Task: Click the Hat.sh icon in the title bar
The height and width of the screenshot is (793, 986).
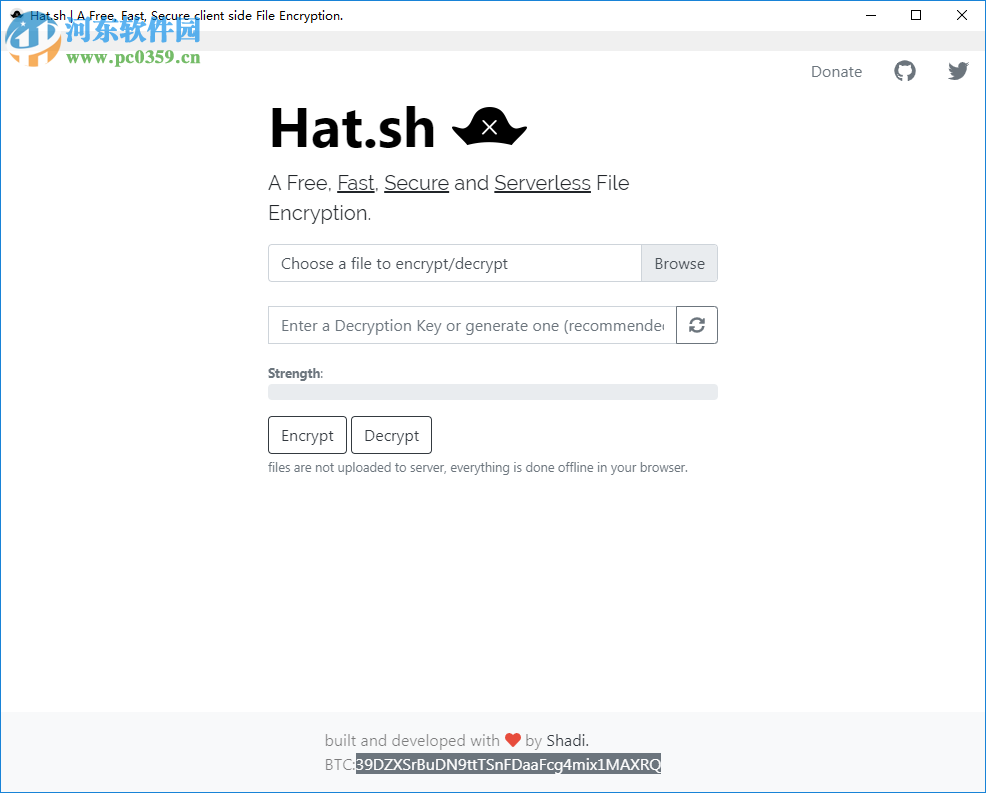Action: 14,15
